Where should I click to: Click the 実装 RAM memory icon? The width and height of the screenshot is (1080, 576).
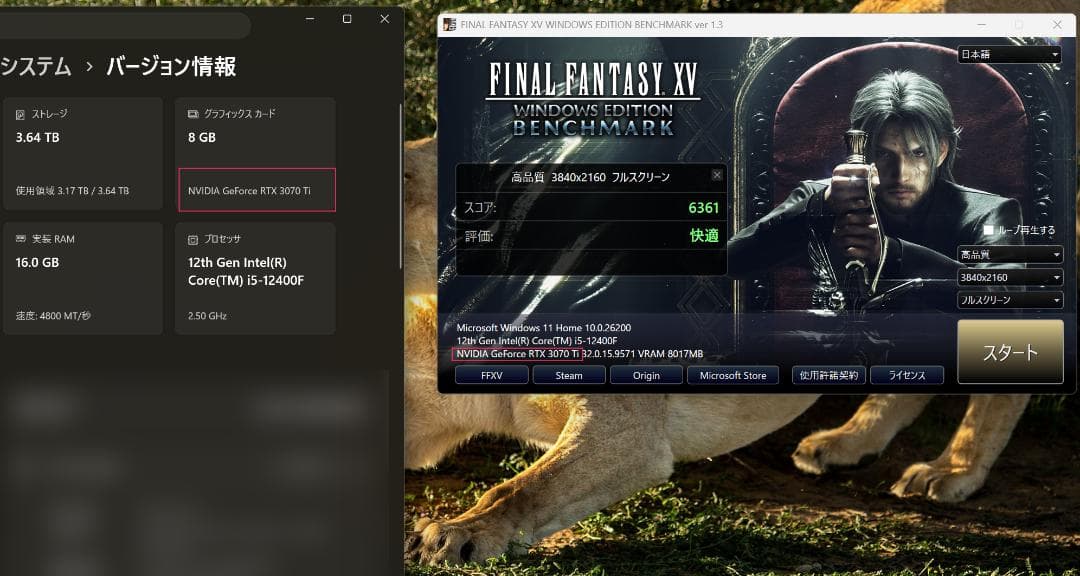(20, 239)
